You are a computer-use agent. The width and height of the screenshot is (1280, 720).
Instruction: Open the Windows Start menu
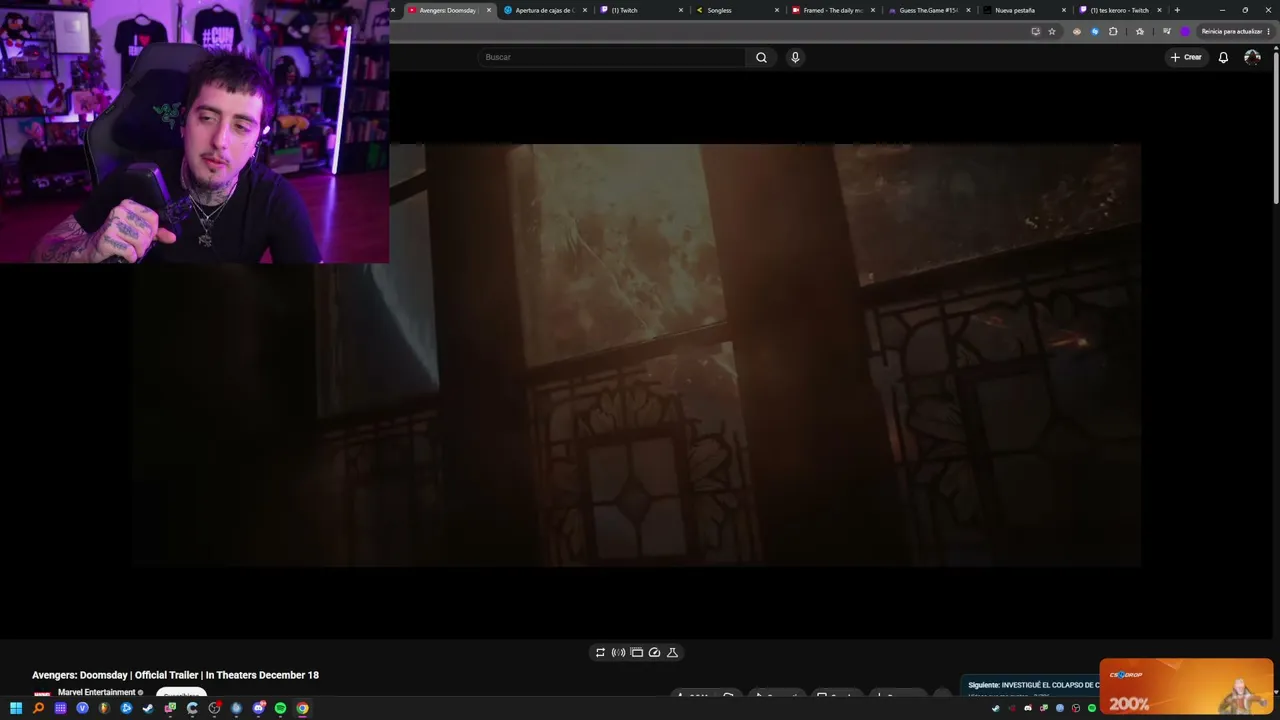[16, 708]
